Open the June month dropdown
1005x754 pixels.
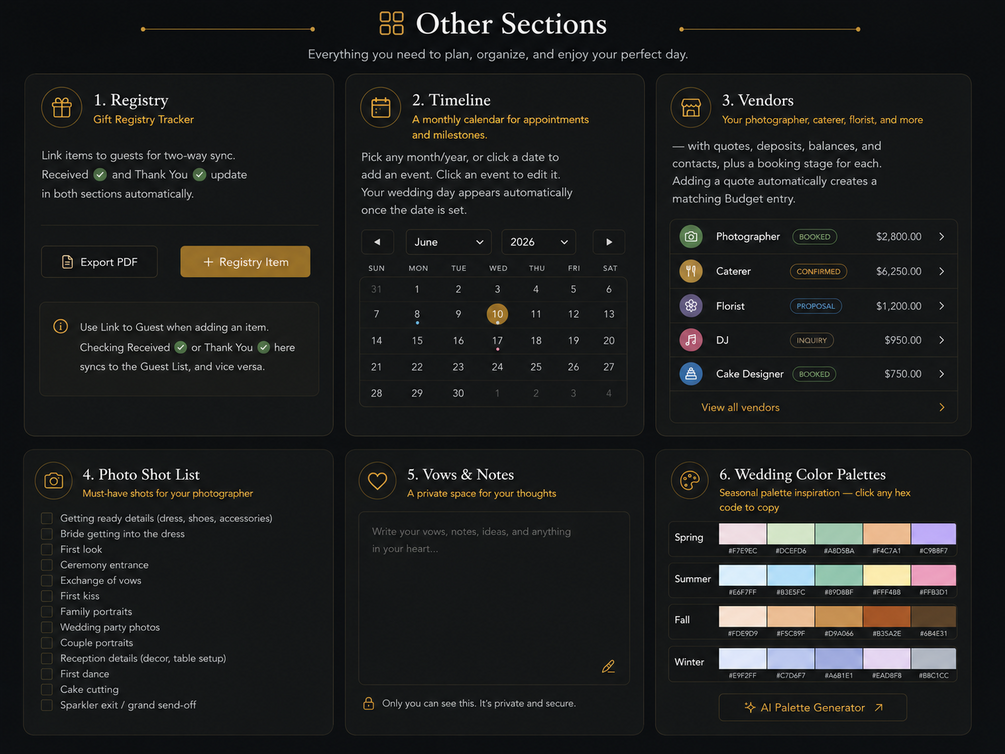tap(448, 242)
